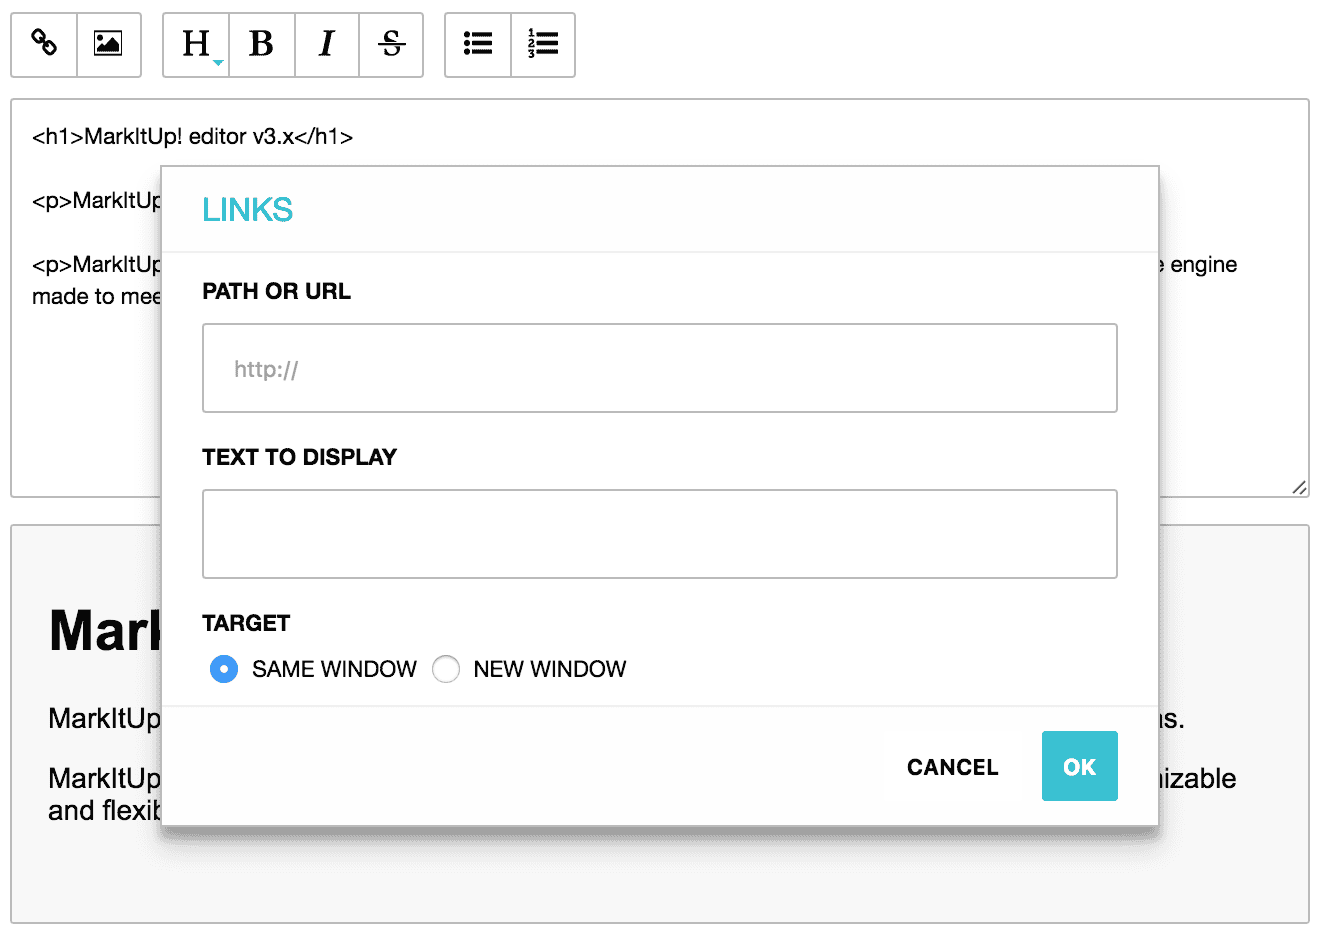Image resolution: width=1326 pixels, height=946 pixels.
Task: Open the heading H dropdown
Action: click(197, 44)
